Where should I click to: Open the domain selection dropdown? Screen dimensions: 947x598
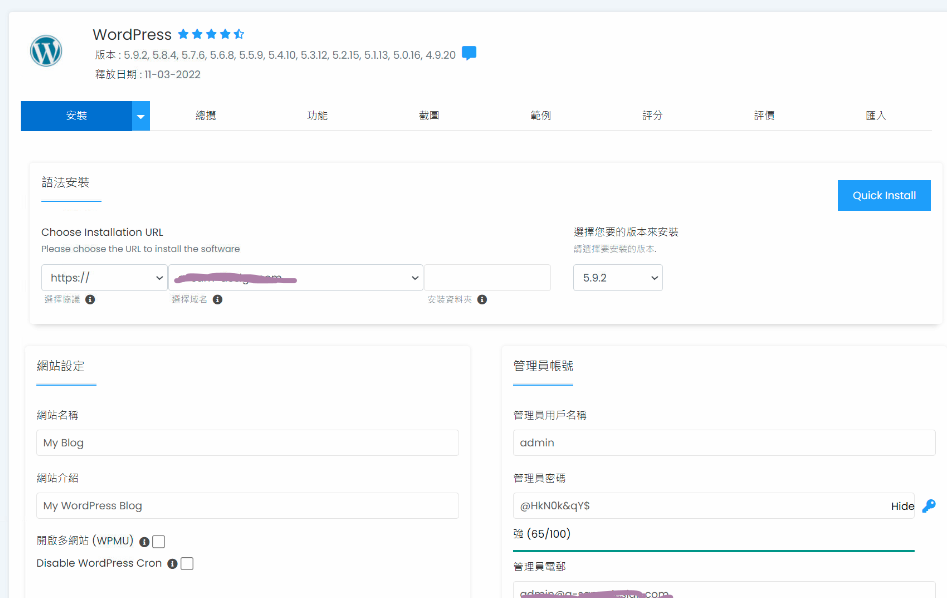[296, 277]
